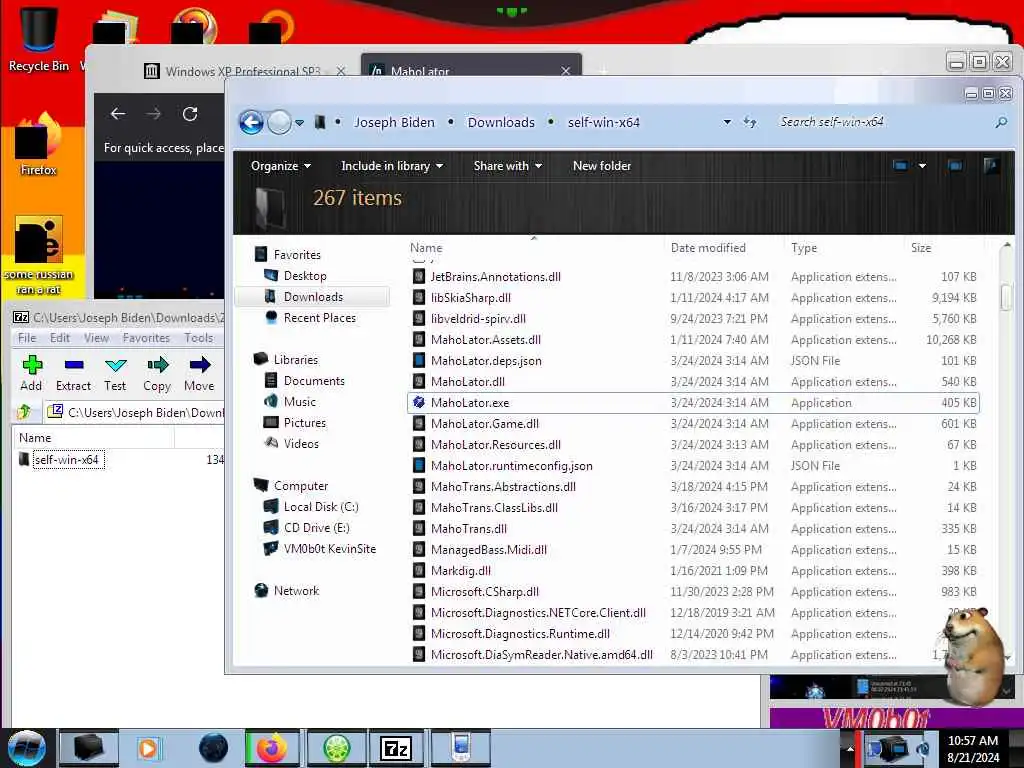Select Joseph Biden in the breadcrumb
1024x768 pixels.
pos(394,122)
